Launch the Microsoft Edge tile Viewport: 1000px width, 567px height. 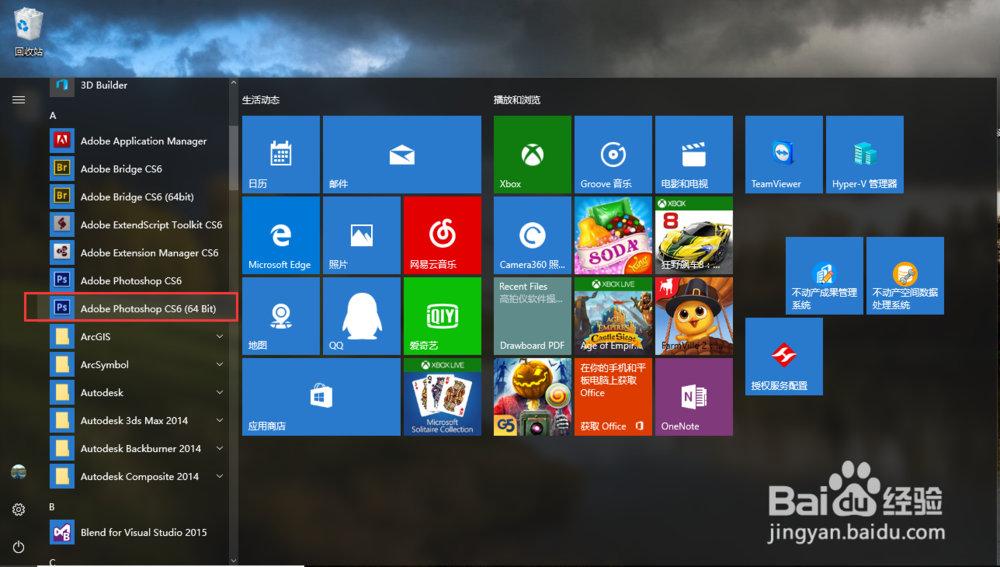[x=281, y=235]
